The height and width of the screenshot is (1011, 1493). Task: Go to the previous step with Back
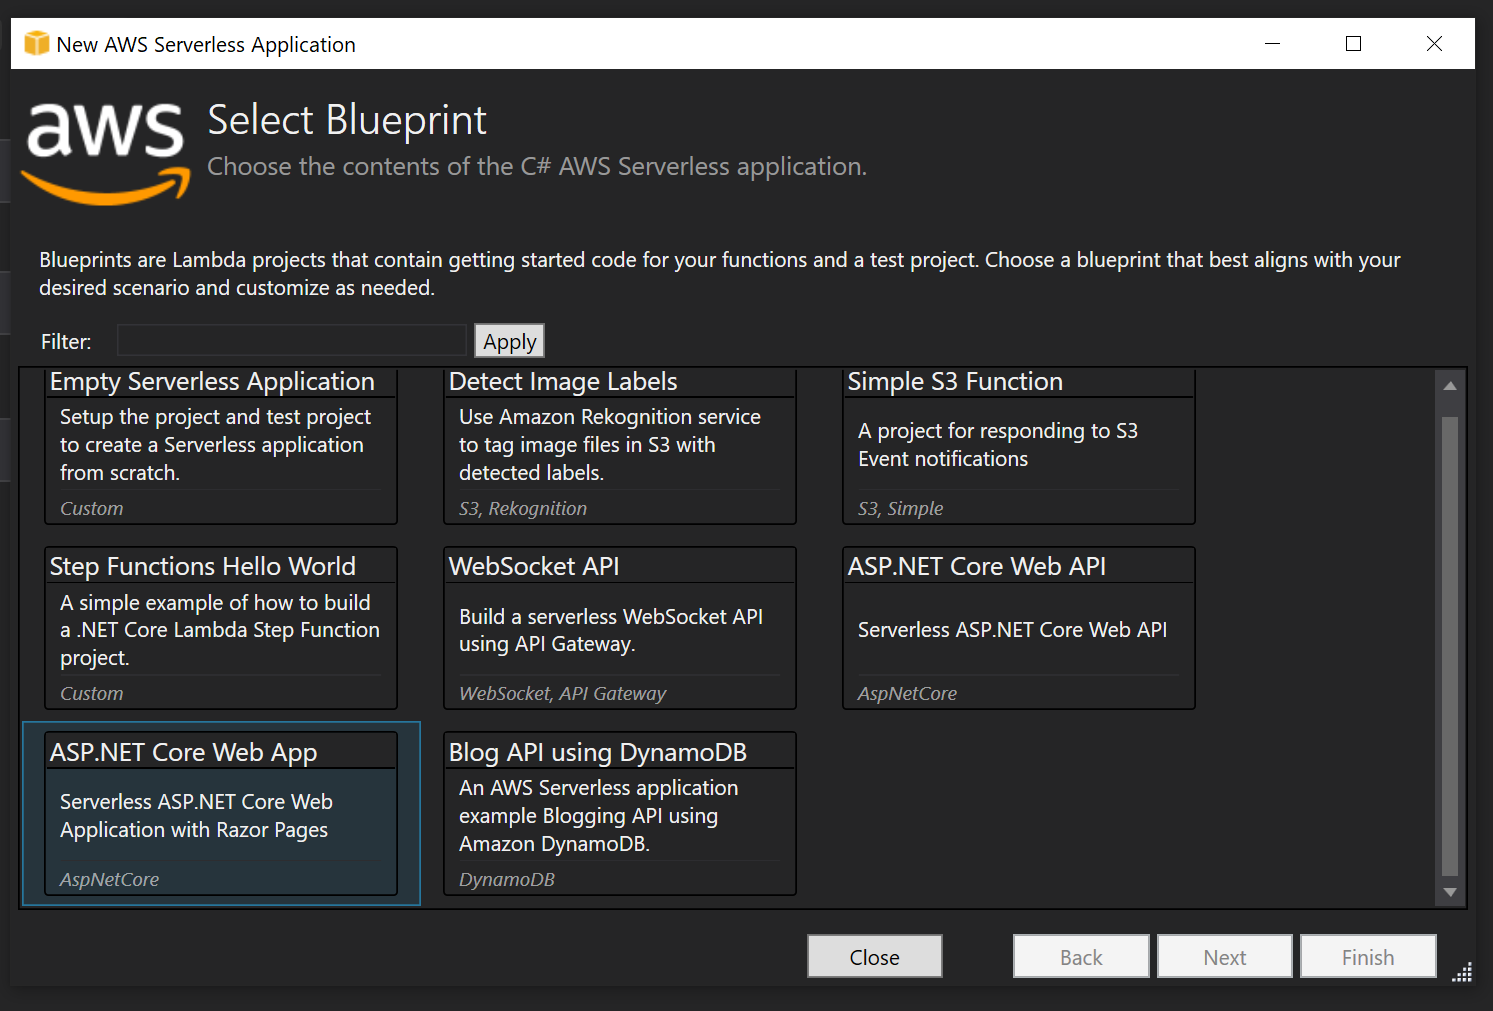click(x=1081, y=957)
